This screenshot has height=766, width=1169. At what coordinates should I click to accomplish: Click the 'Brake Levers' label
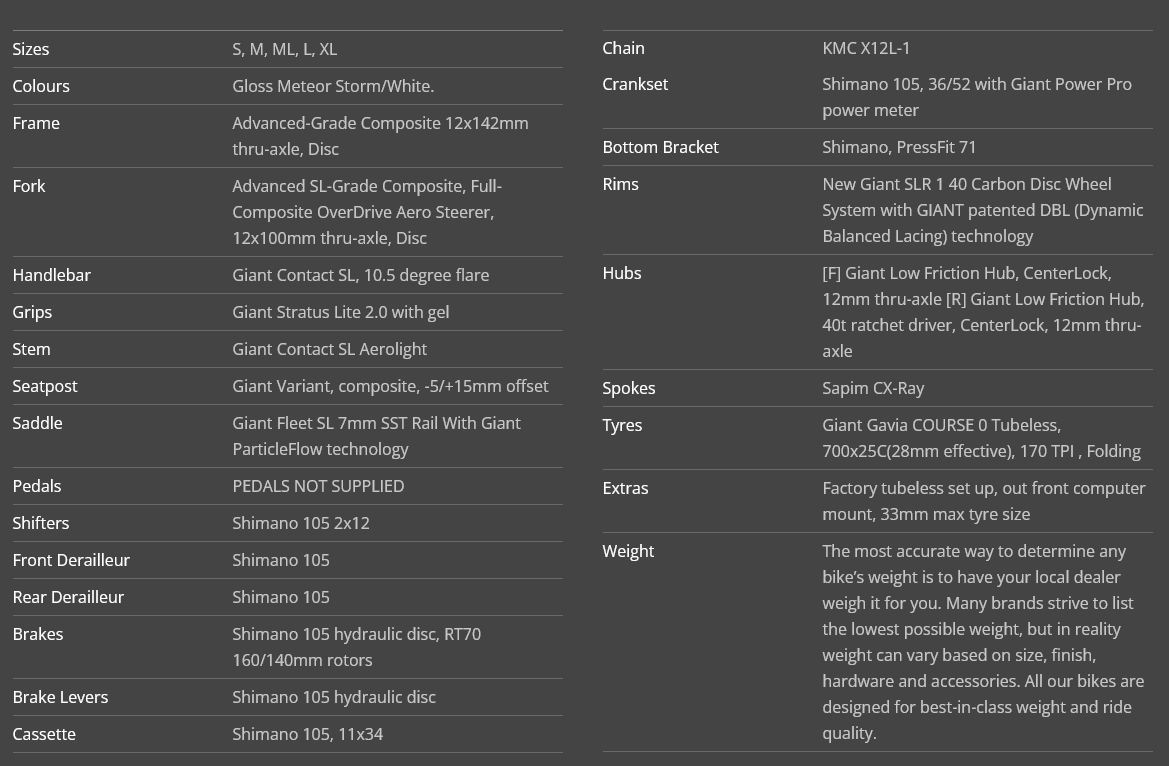click(60, 697)
